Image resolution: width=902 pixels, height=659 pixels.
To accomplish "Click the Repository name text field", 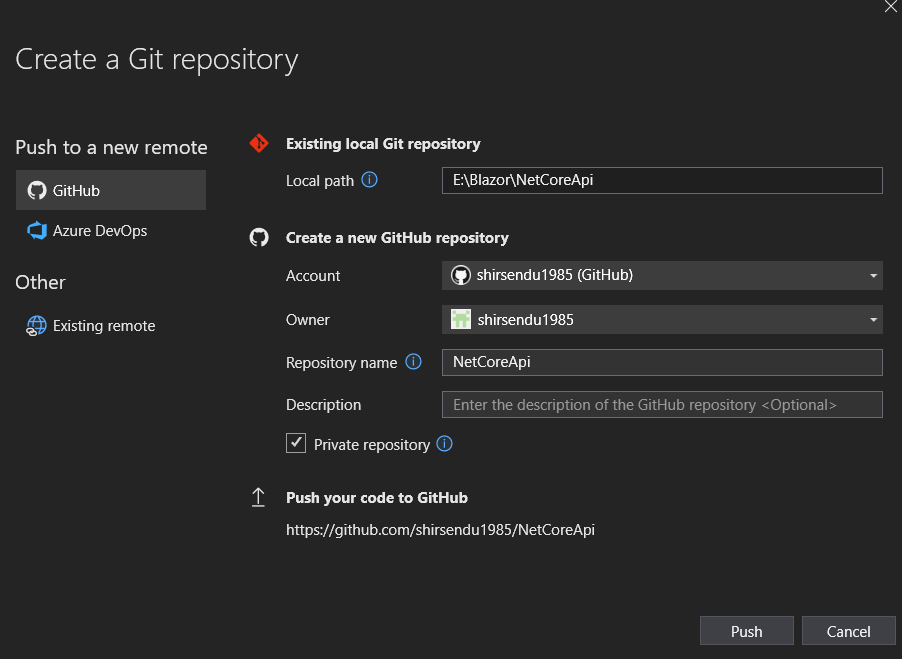I will [662, 362].
